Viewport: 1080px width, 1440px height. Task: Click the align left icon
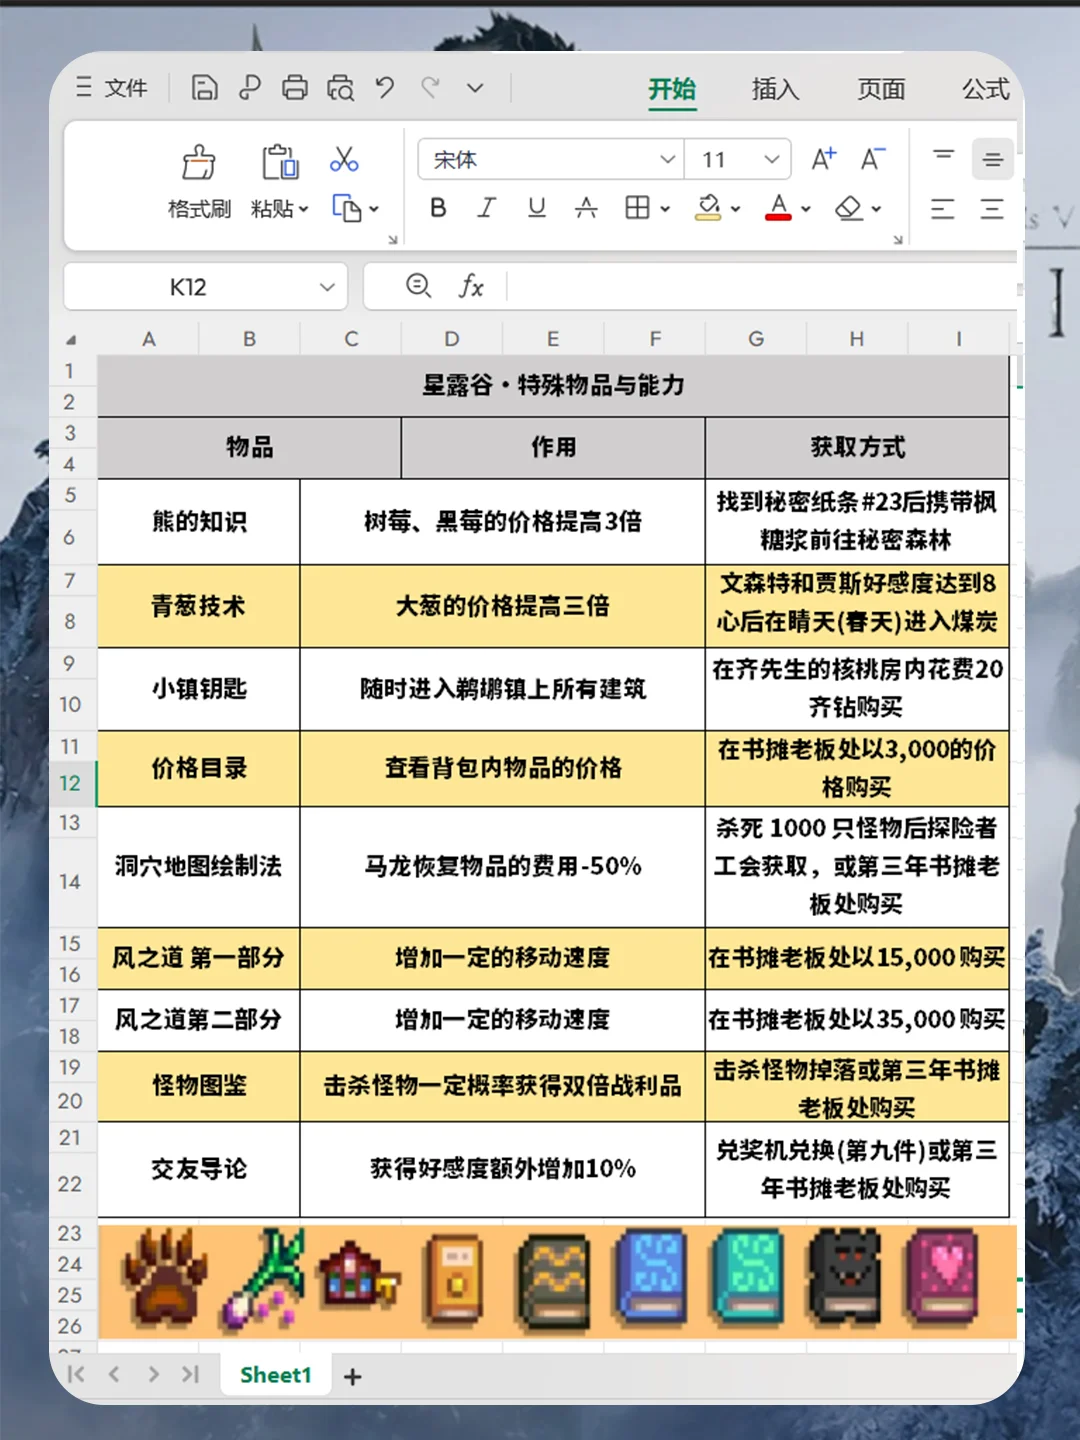[943, 209]
